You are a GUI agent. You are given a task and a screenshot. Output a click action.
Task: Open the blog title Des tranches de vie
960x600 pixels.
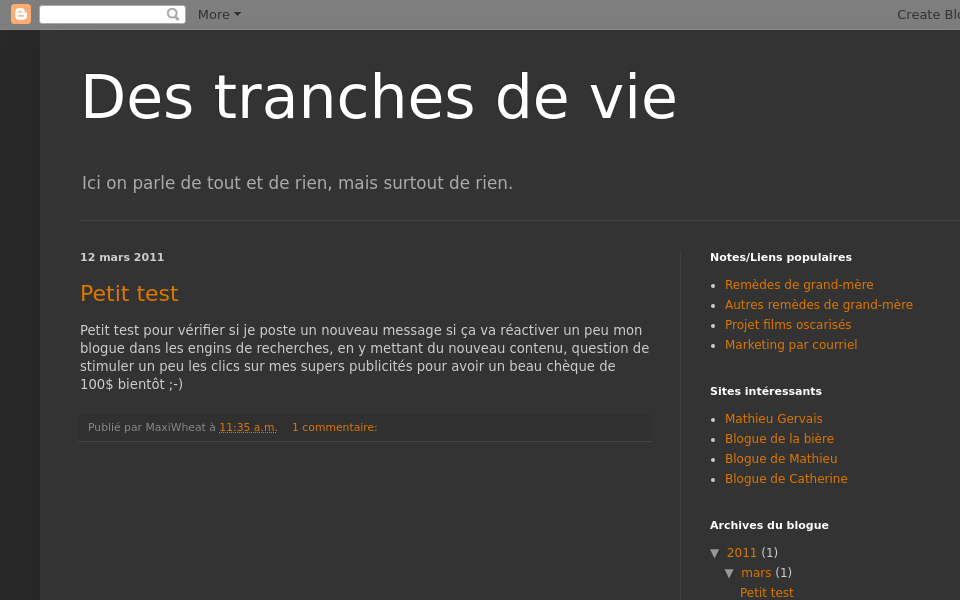click(x=378, y=97)
